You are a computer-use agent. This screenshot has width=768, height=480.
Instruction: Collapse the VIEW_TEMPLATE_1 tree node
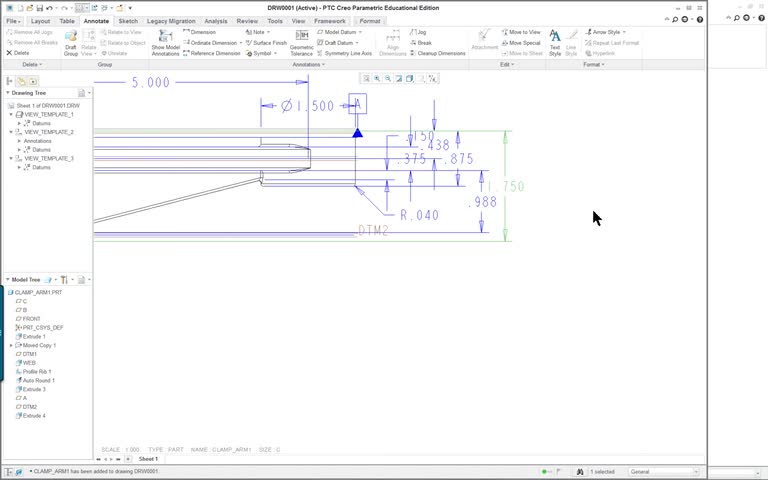pos(11,115)
